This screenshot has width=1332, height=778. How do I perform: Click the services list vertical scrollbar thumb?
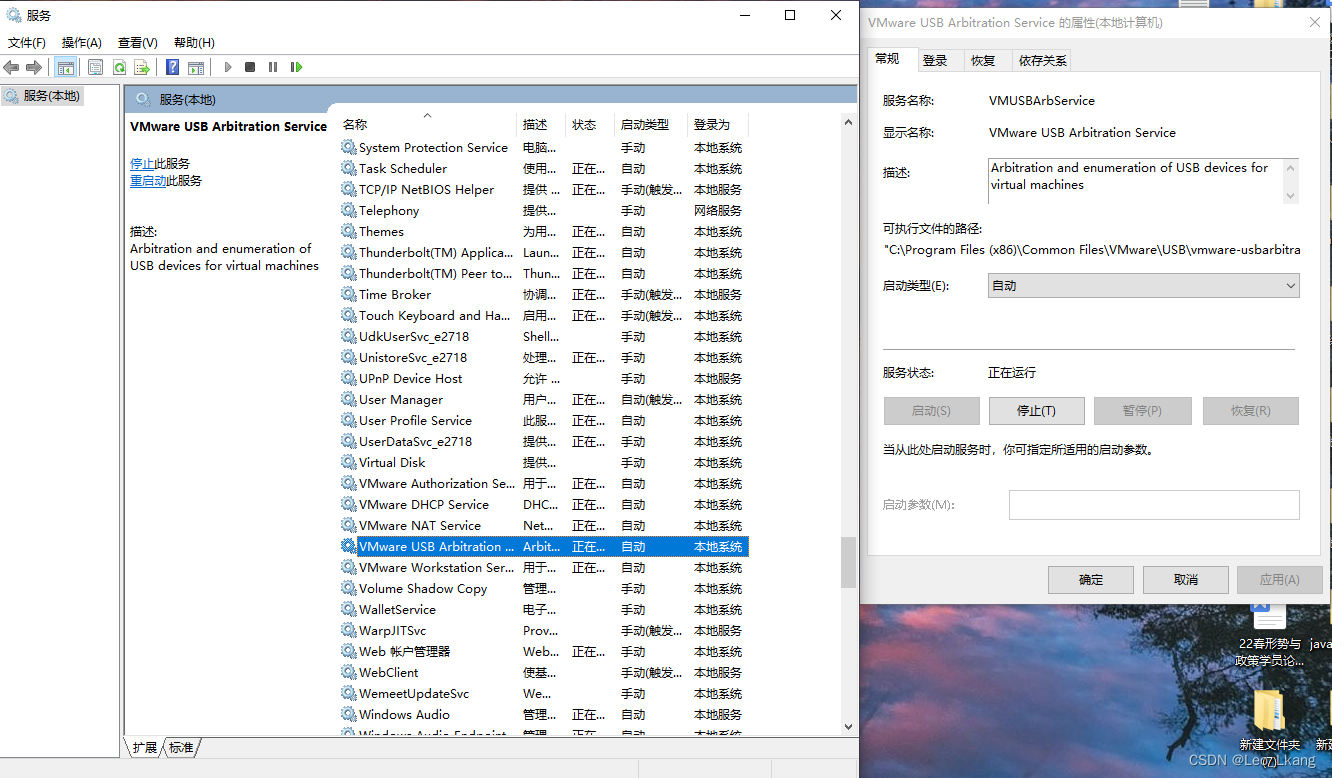tap(848, 562)
